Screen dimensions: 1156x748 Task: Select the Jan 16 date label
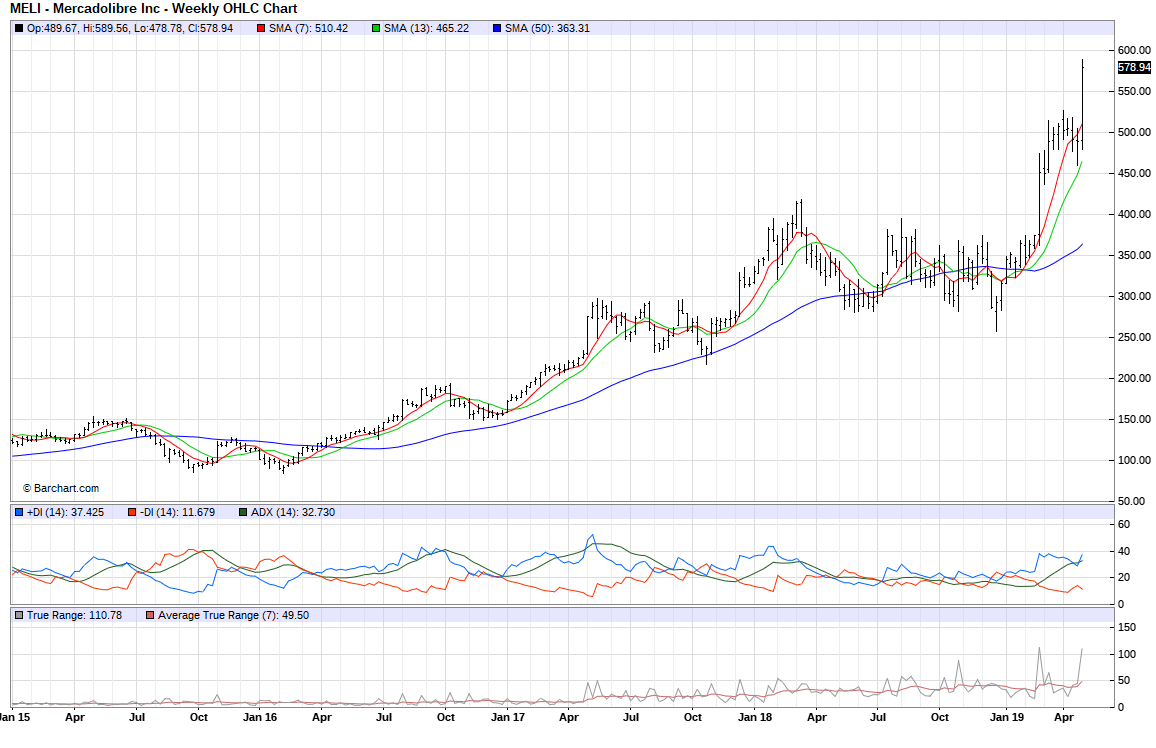pyautogui.click(x=260, y=717)
